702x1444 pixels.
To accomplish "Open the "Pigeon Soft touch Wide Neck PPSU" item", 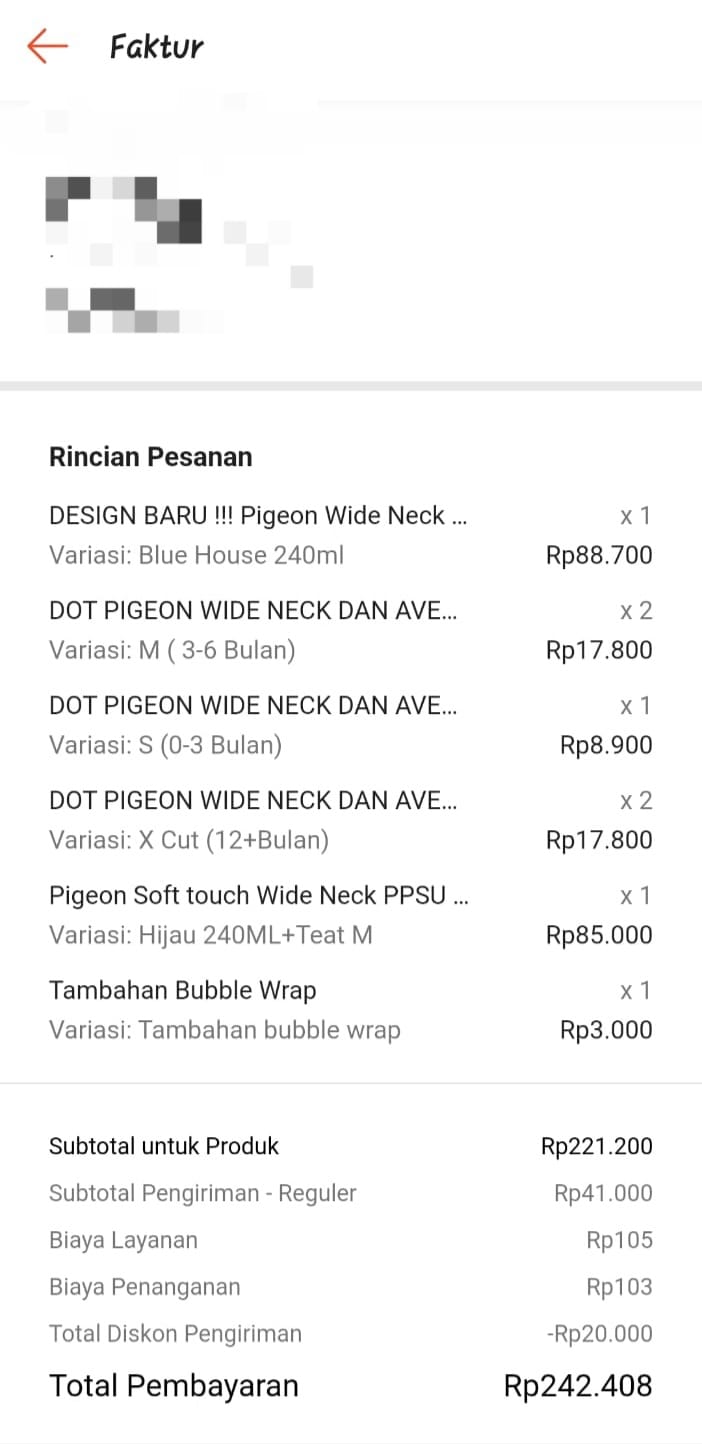I will click(x=258, y=895).
